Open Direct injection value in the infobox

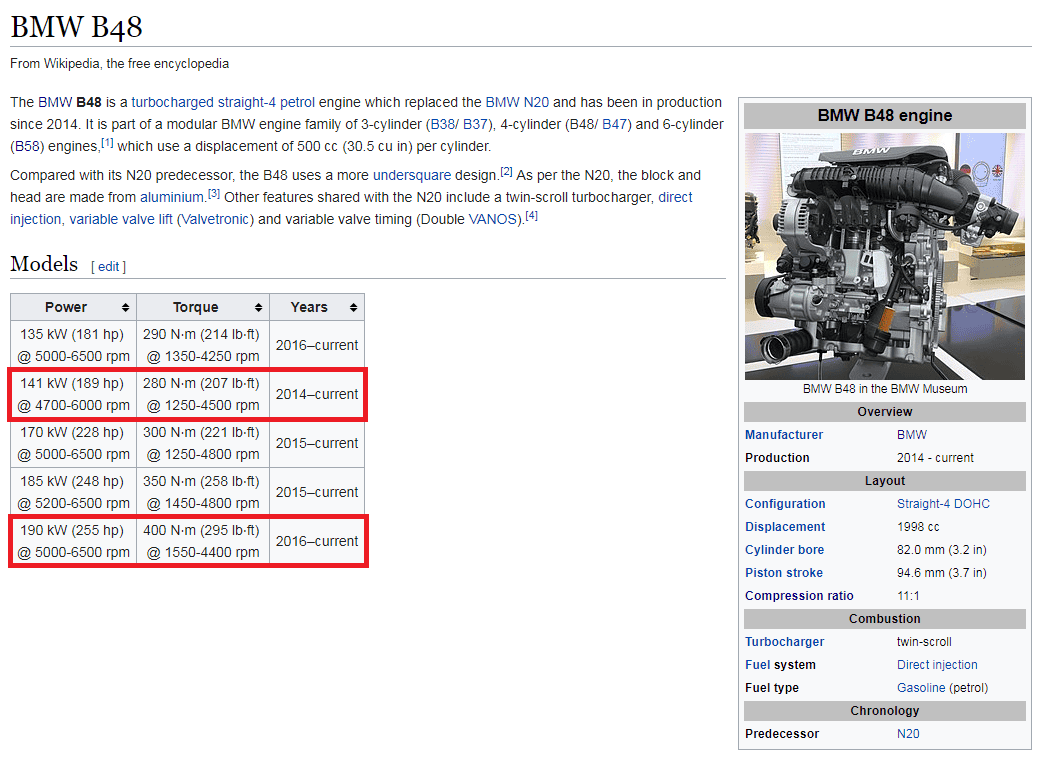pos(937,665)
